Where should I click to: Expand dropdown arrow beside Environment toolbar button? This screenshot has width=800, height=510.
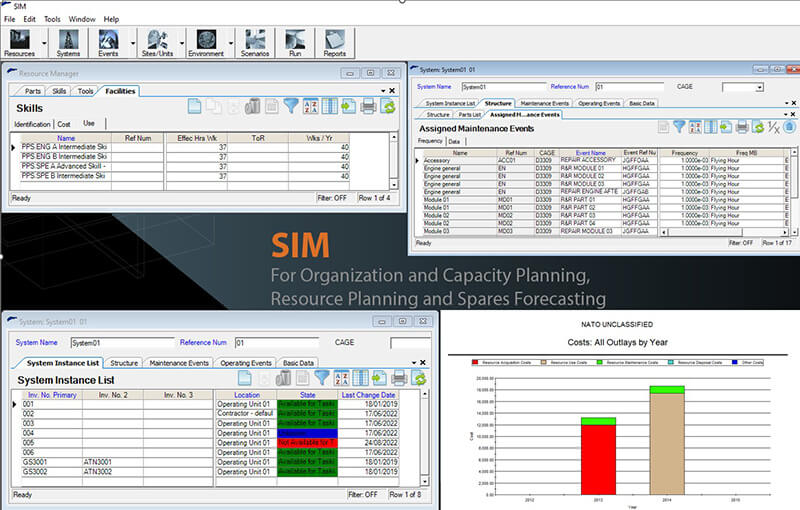point(231,43)
